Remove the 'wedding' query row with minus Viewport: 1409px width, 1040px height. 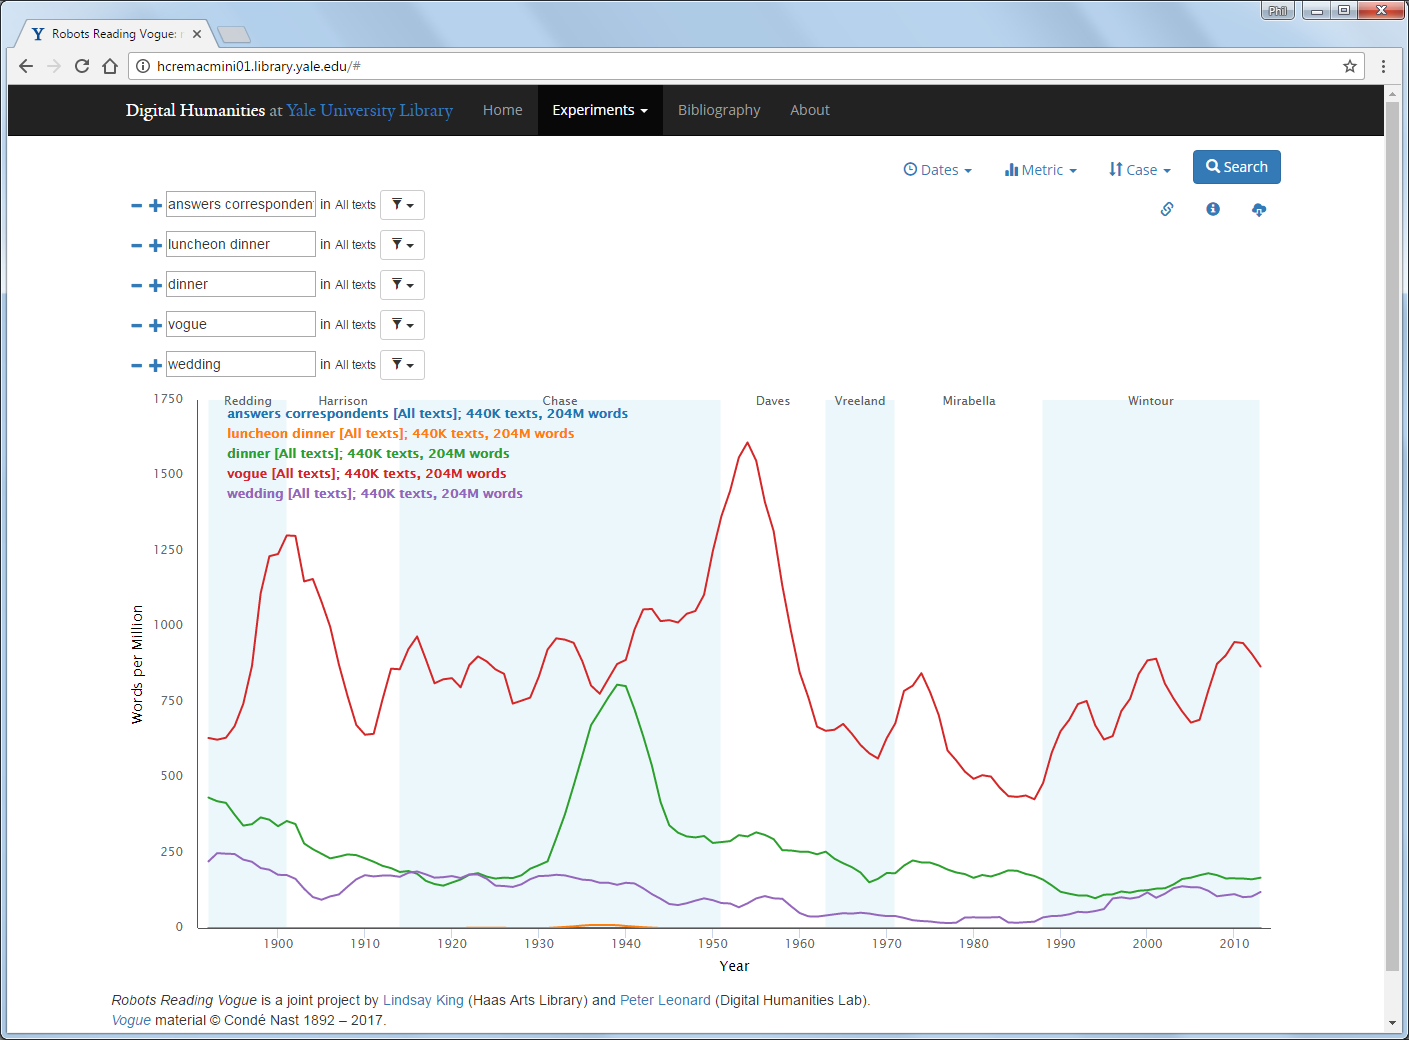(x=136, y=365)
